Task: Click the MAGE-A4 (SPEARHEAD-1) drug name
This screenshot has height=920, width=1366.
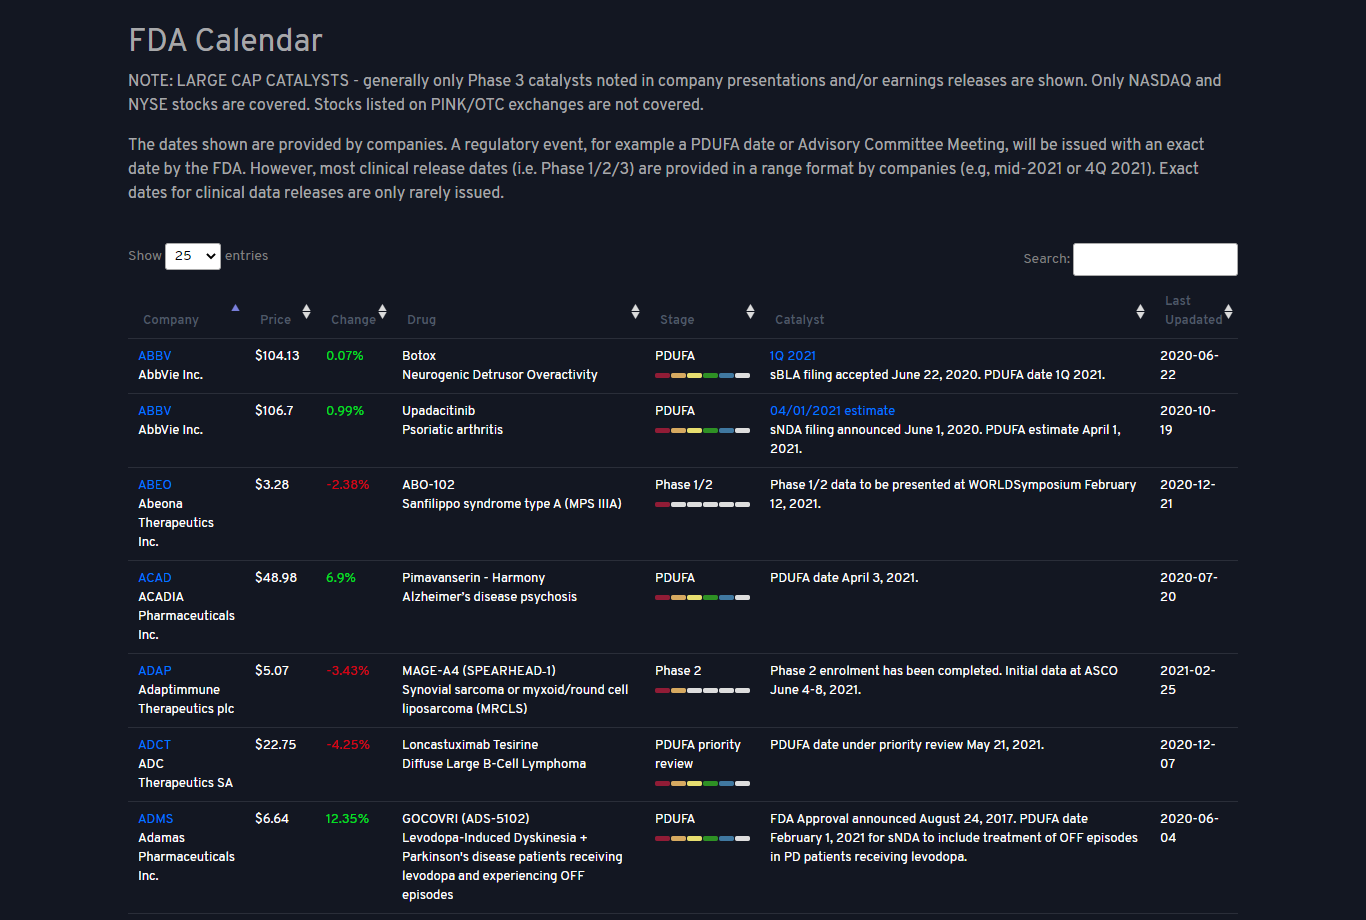Action: 479,671
